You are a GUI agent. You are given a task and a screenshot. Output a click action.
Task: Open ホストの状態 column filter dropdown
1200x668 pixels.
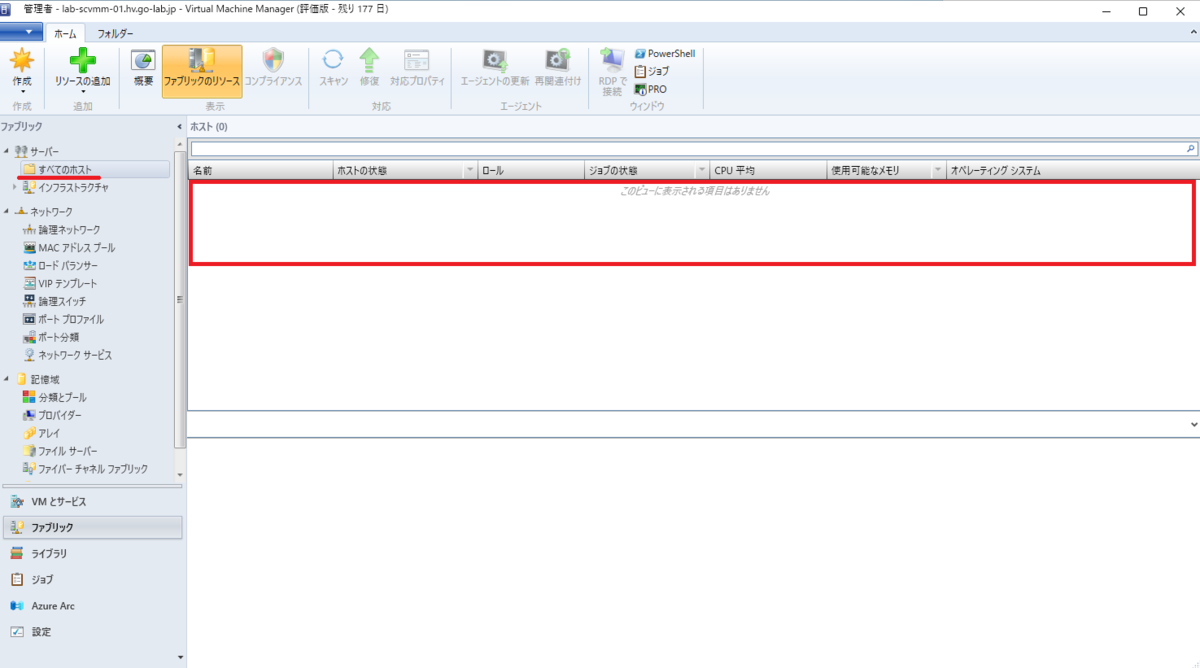pos(470,171)
